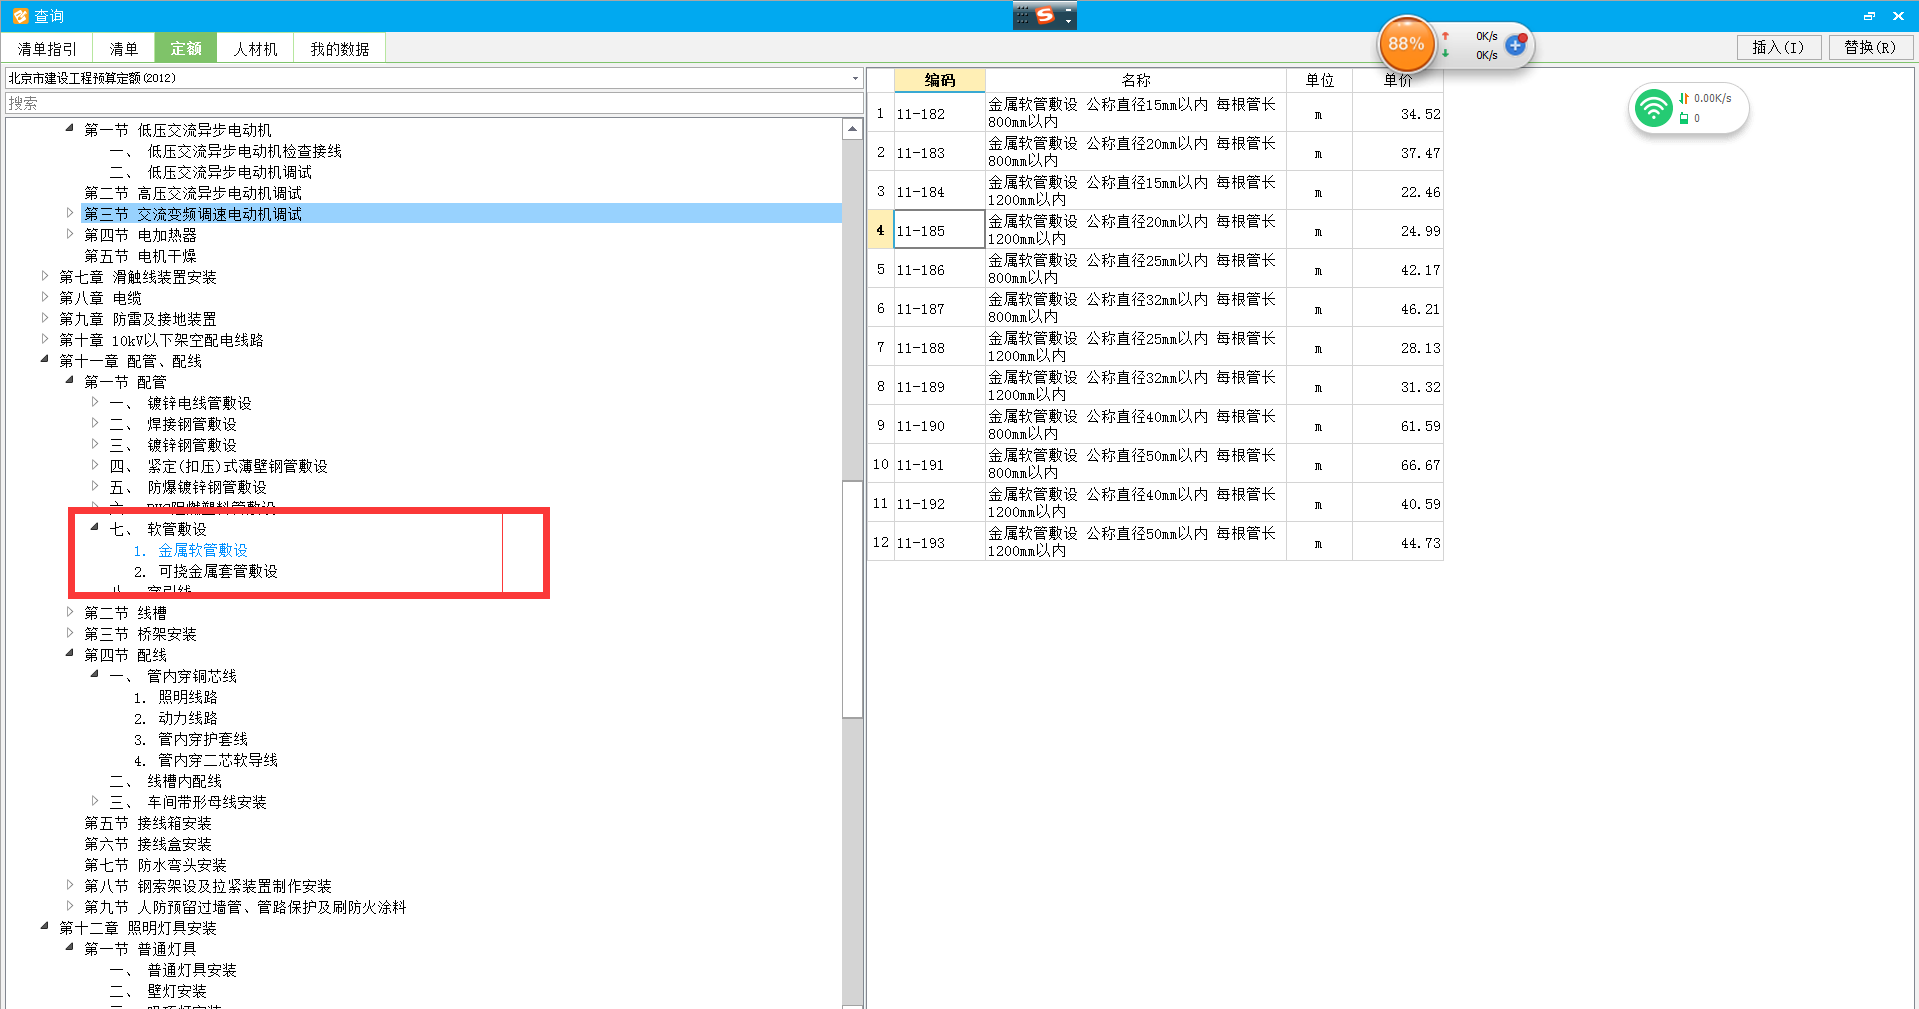1919x1009 pixels.
Task: Expand 第四节 电加热器 node
Action: [69, 233]
